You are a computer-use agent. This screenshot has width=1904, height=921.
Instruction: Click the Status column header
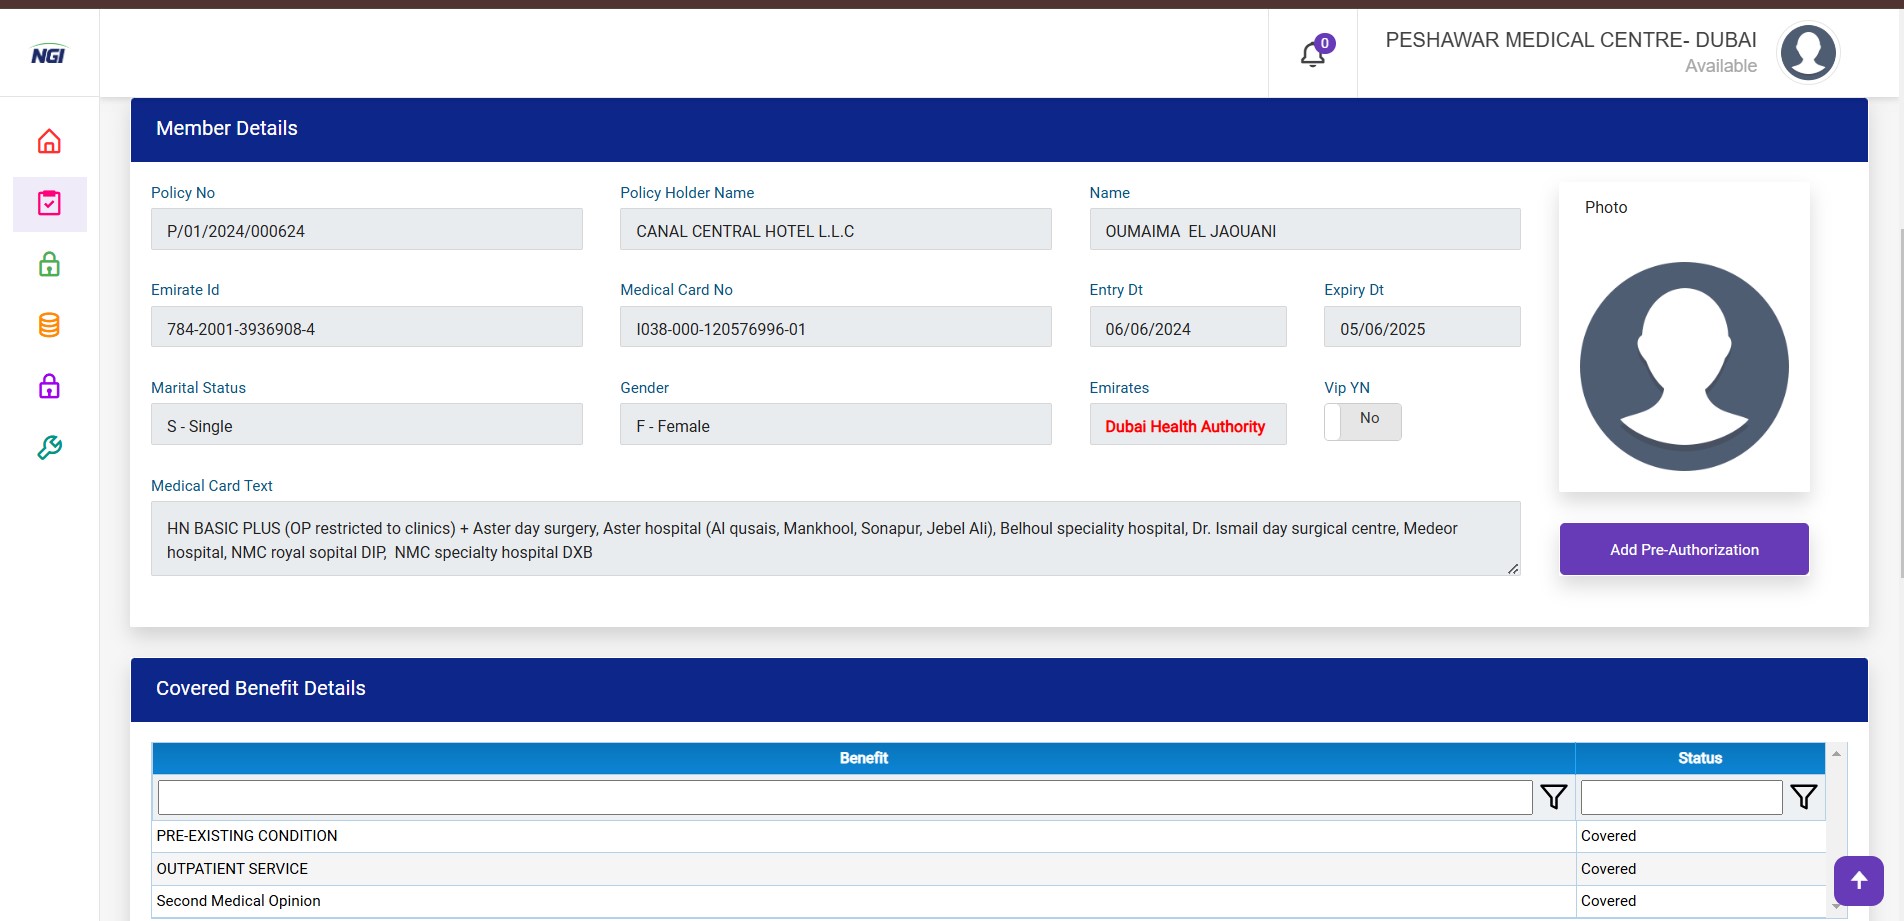tap(1699, 758)
